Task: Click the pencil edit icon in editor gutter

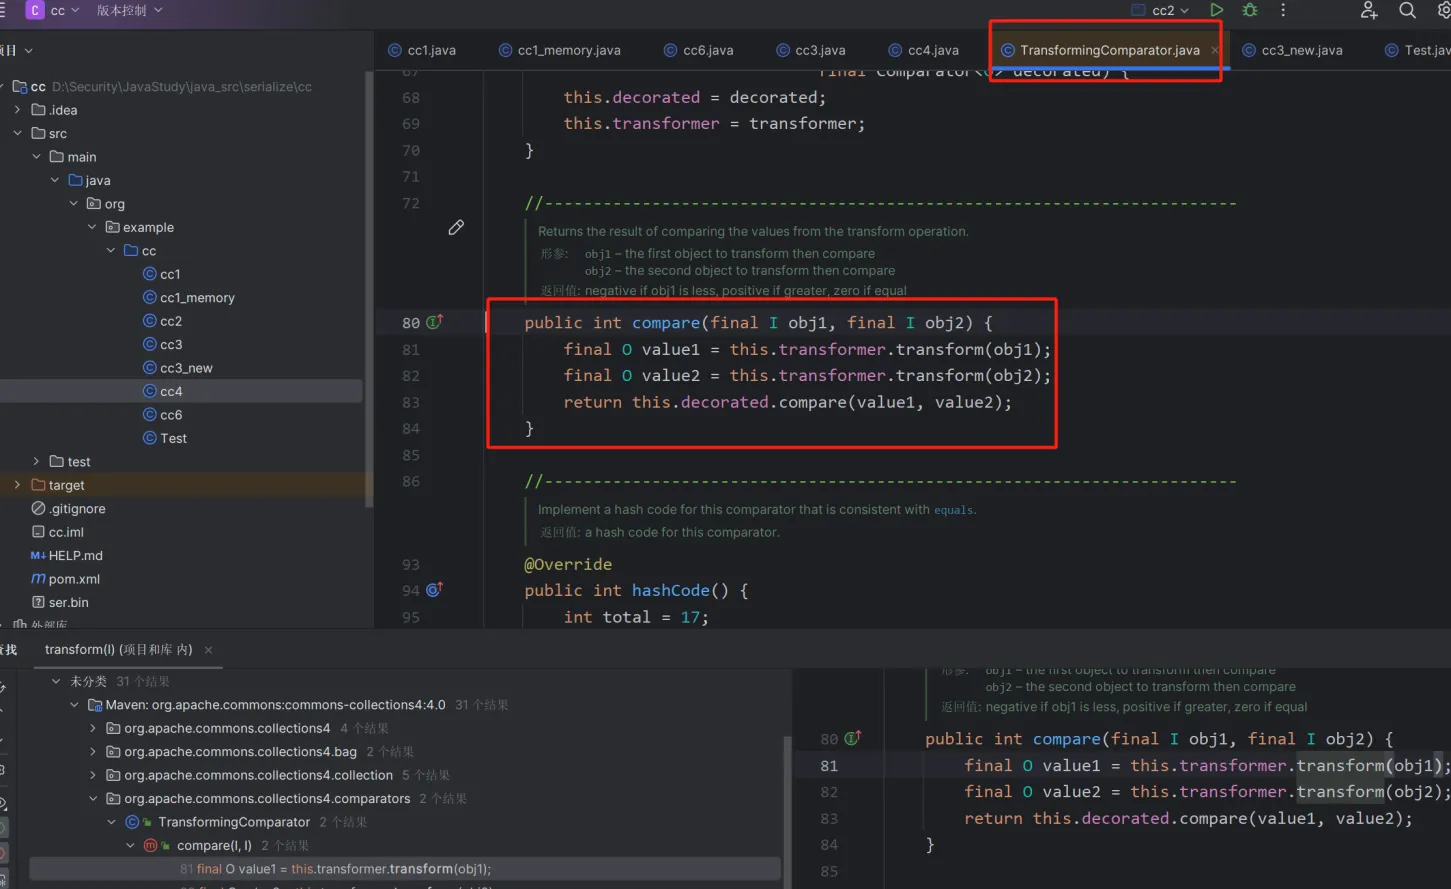Action: (456, 228)
